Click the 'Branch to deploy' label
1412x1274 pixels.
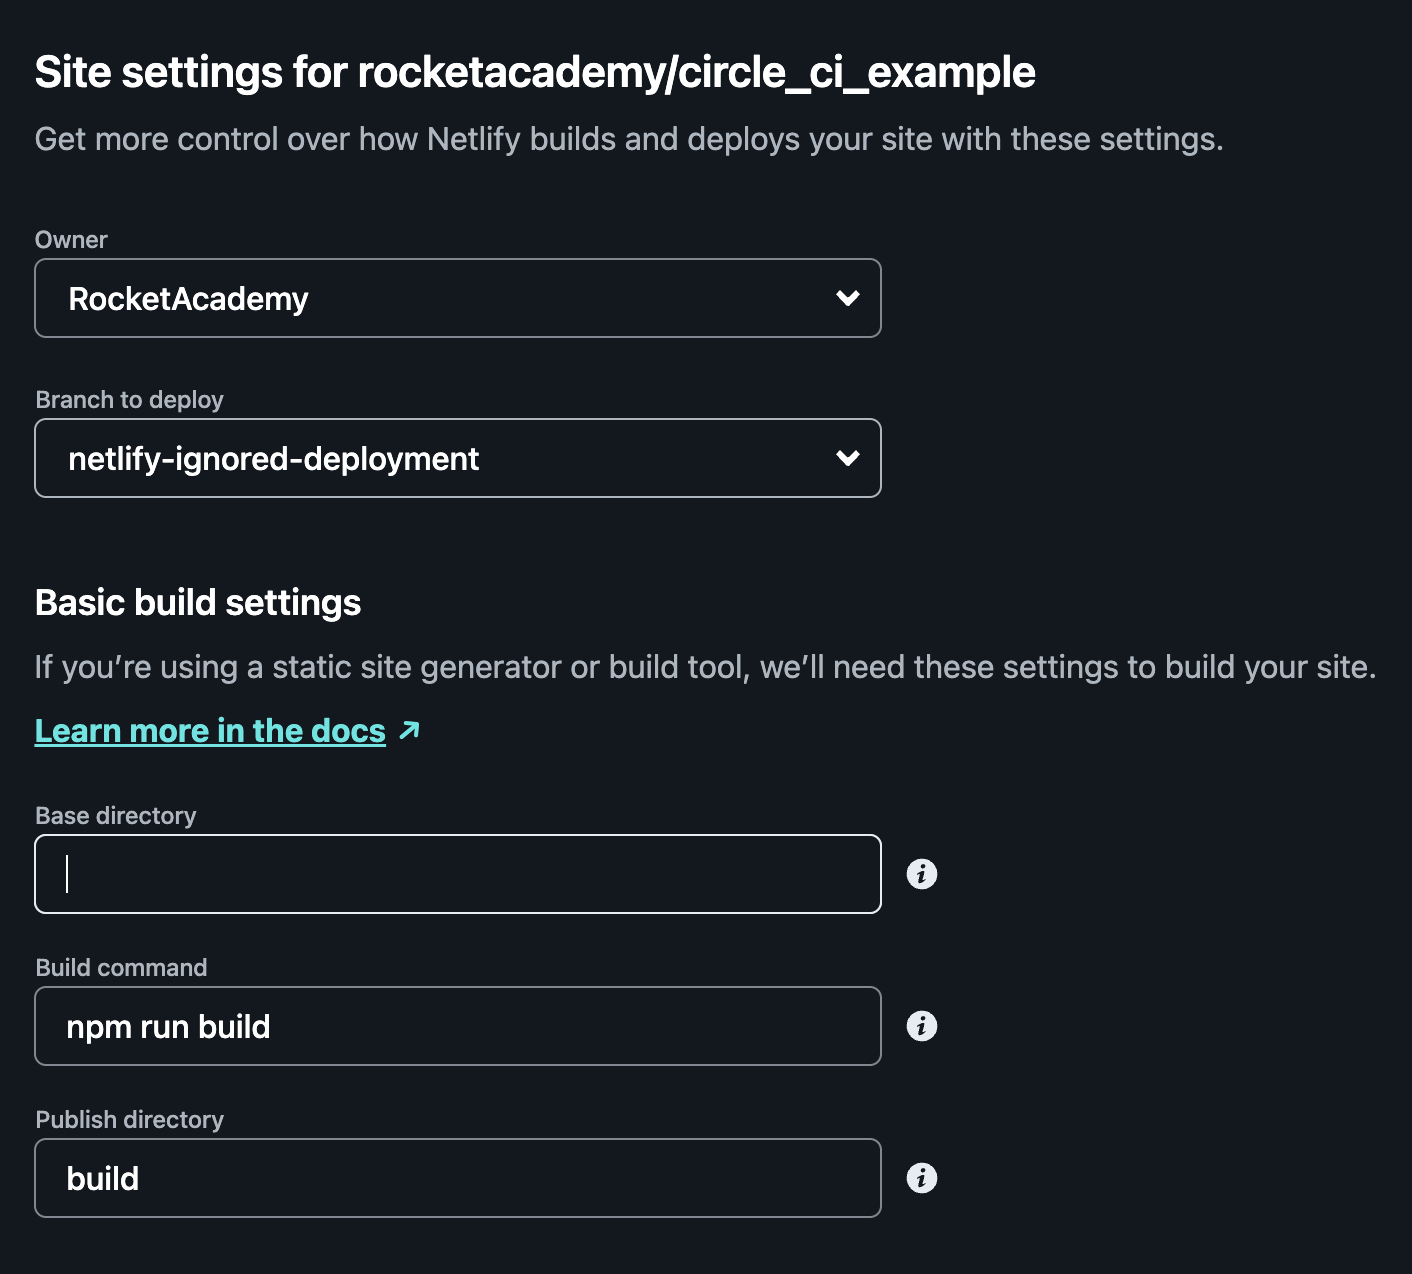(x=129, y=400)
